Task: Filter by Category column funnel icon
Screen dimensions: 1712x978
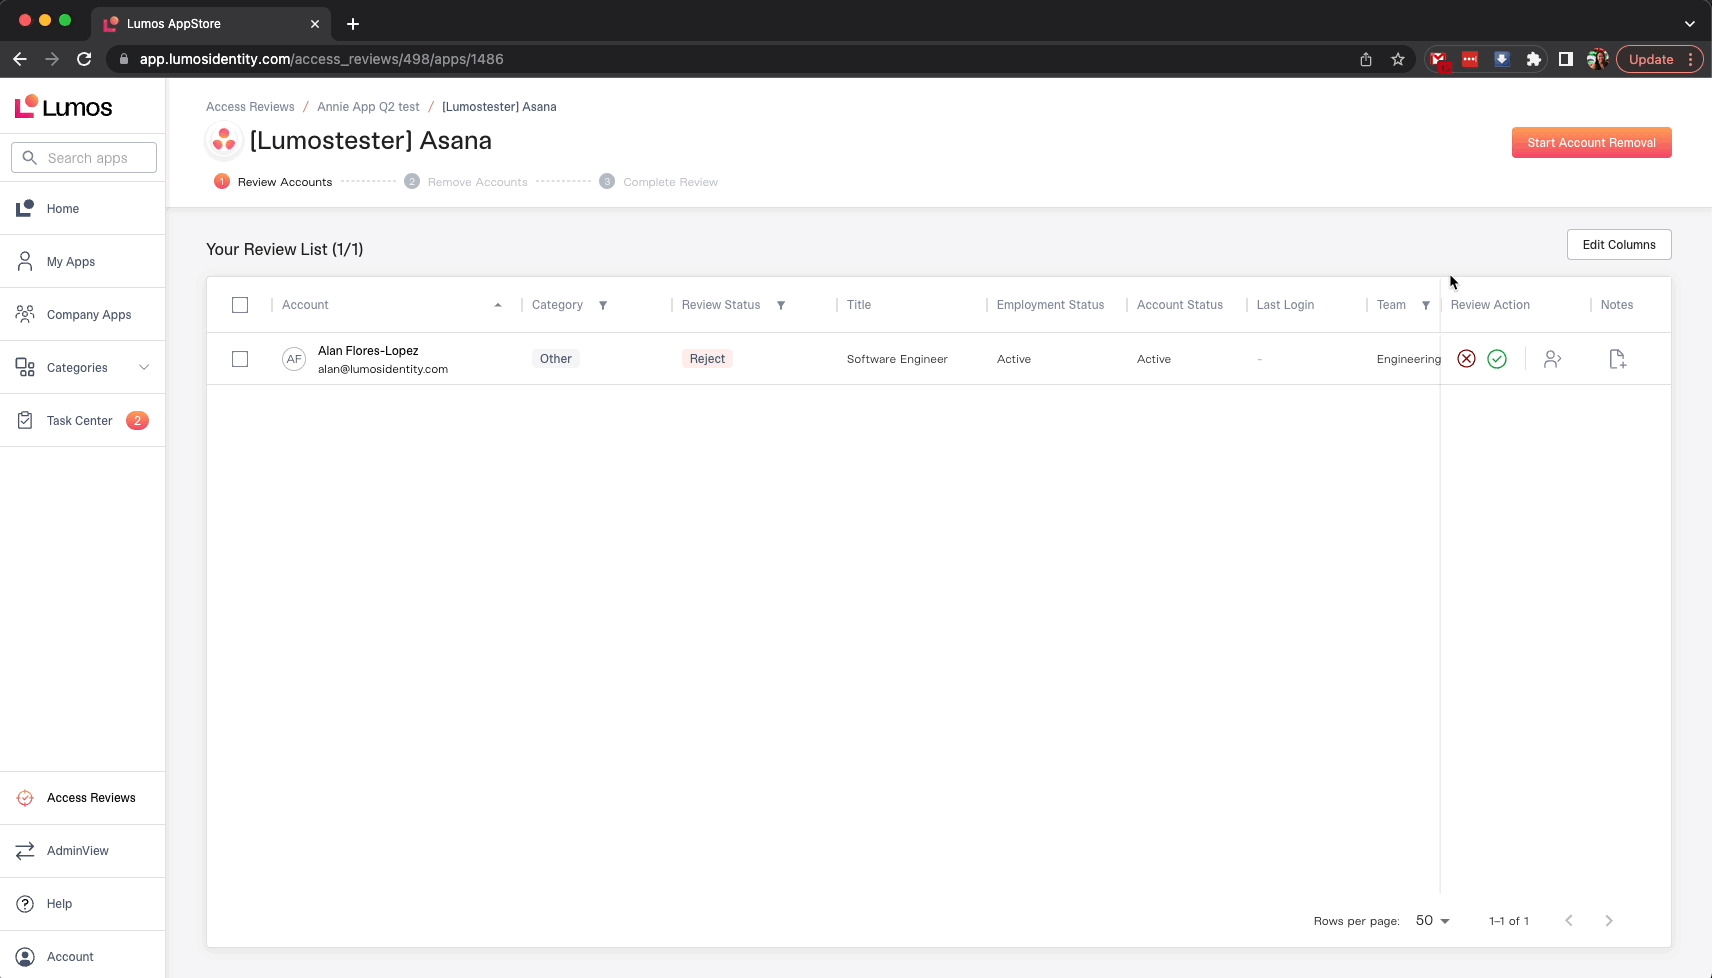Action: click(603, 305)
